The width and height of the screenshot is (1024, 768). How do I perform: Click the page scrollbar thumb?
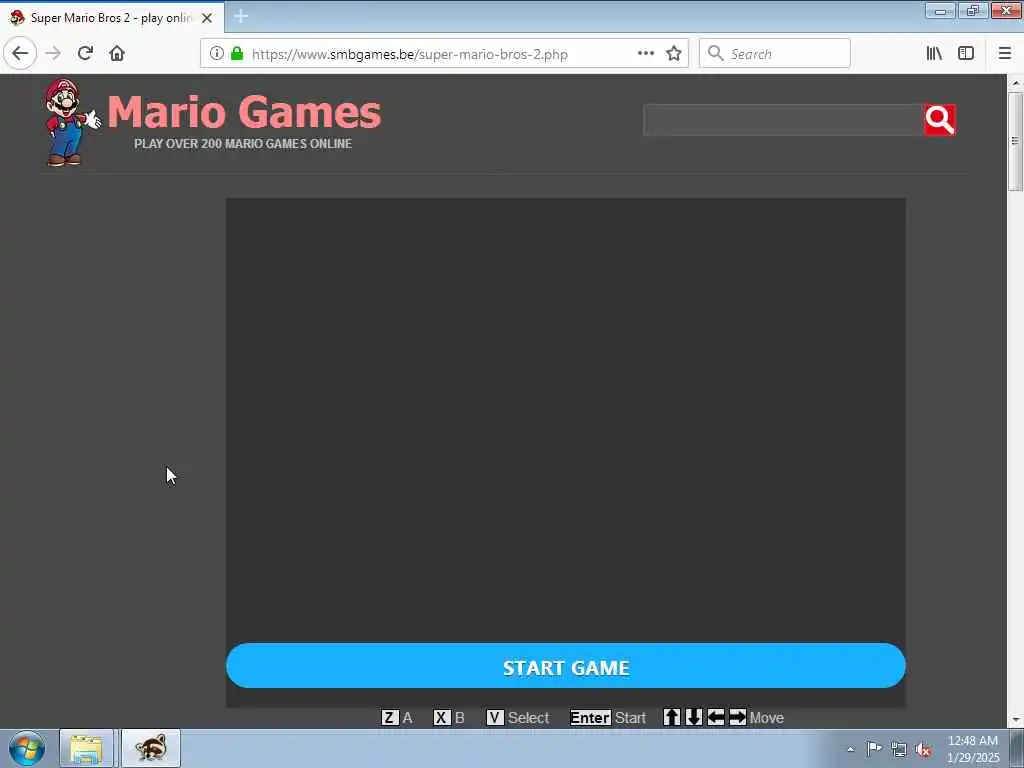pyautogui.click(x=1015, y=142)
